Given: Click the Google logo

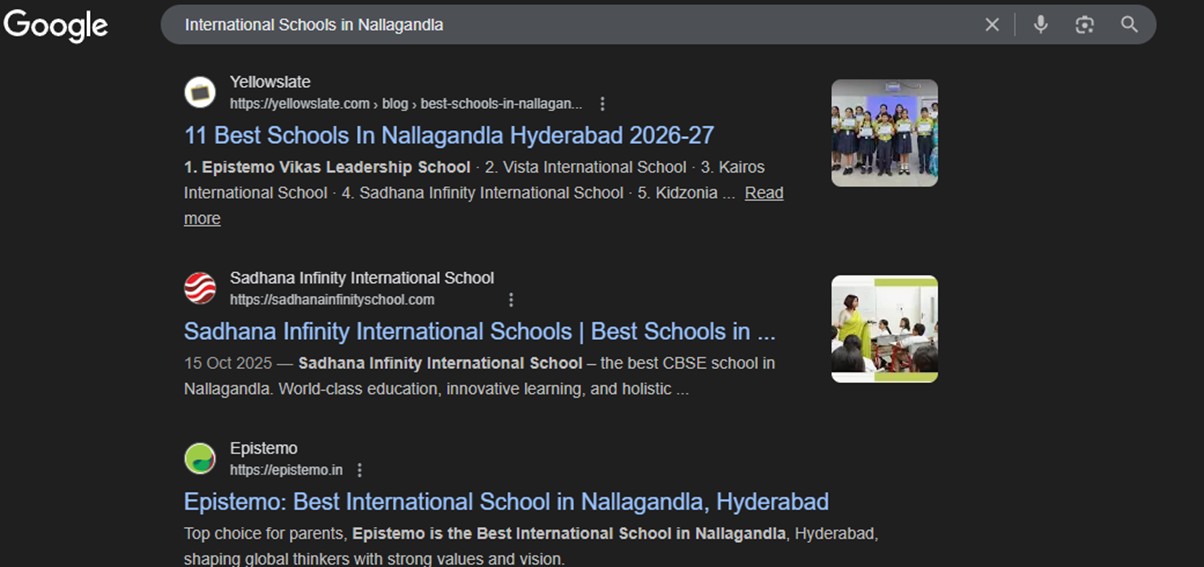Looking at the screenshot, I should 56,25.
